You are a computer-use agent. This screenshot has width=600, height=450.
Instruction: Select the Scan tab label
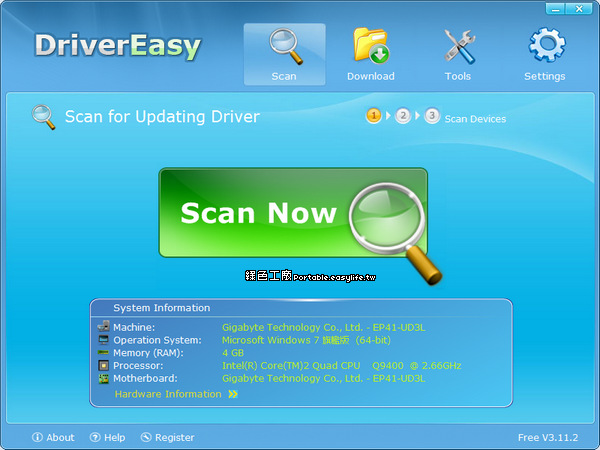(284, 76)
